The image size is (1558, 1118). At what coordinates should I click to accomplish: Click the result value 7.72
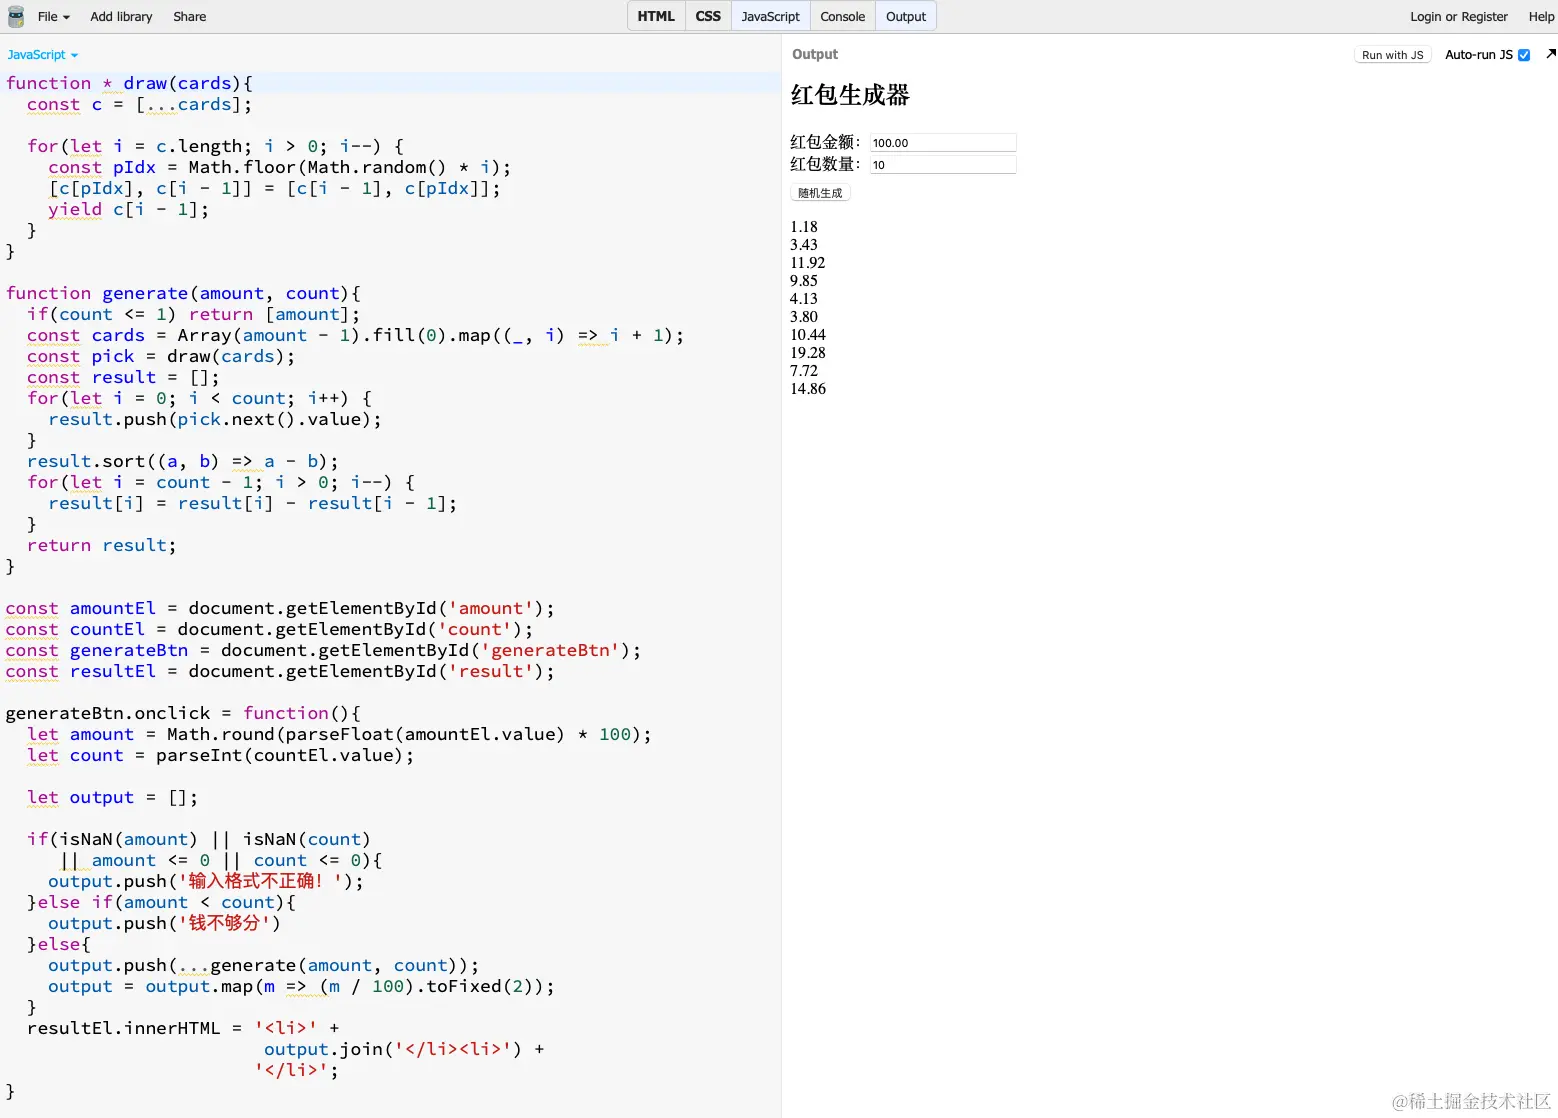pyautogui.click(x=804, y=371)
